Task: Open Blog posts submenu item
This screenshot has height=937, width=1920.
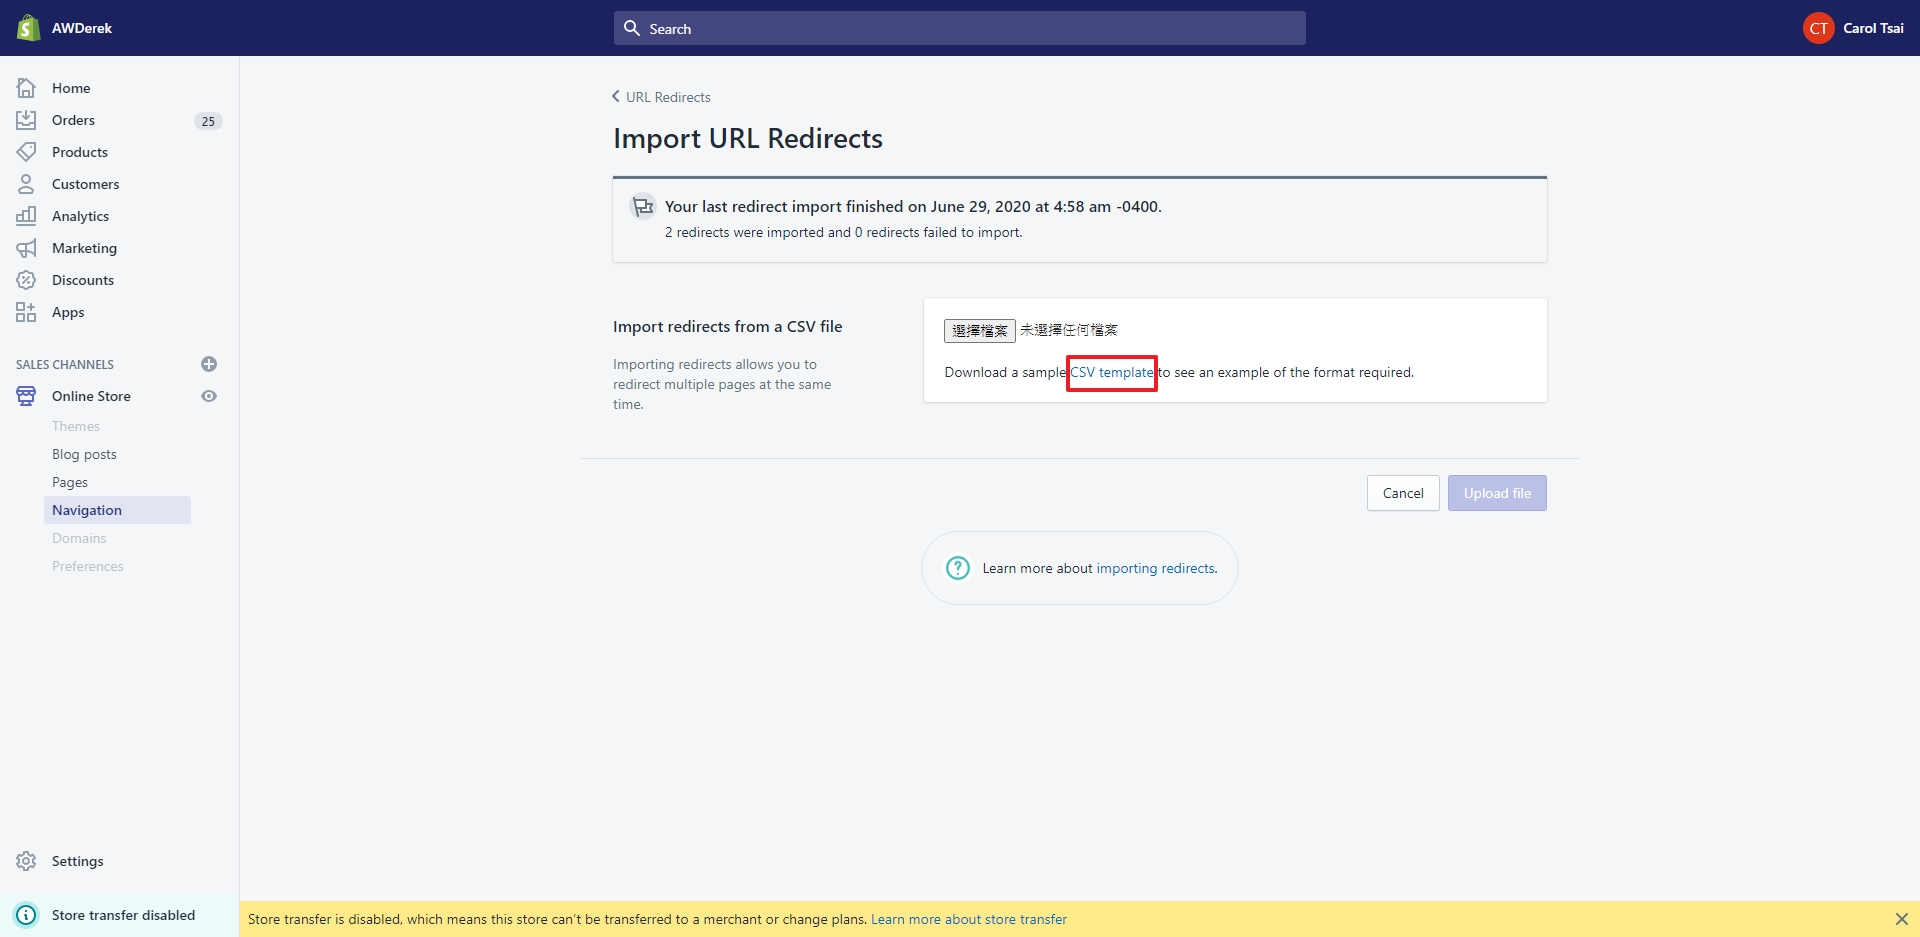Action: tap(84, 454)
